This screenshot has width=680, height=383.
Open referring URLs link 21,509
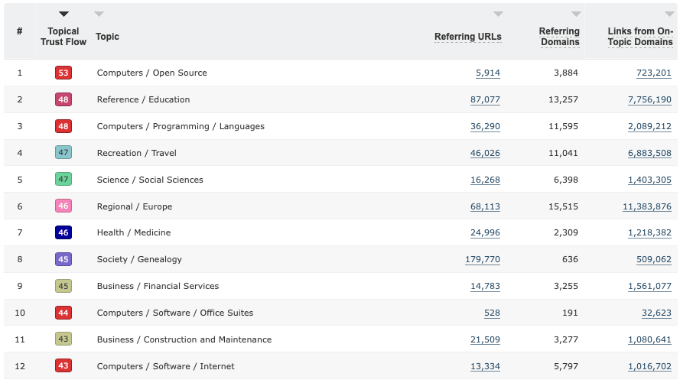pyautogui.click(x=485, y=340)
